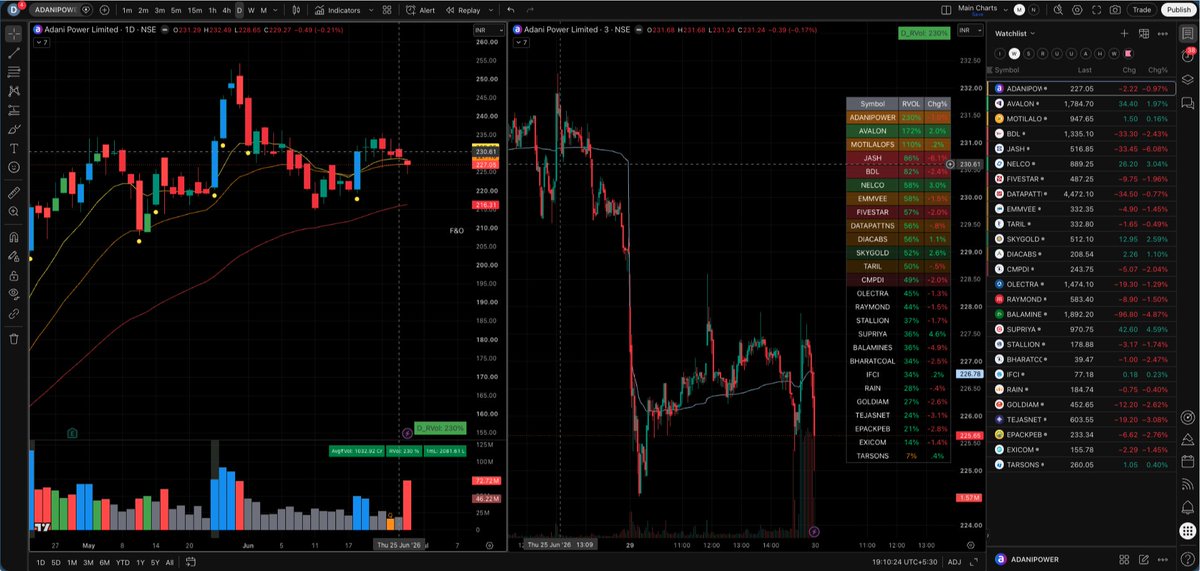Viewport: 1200px width, 571px height.
Task: Select the SUPRIYA row in the watchlist
Action: pos(1081,328)
